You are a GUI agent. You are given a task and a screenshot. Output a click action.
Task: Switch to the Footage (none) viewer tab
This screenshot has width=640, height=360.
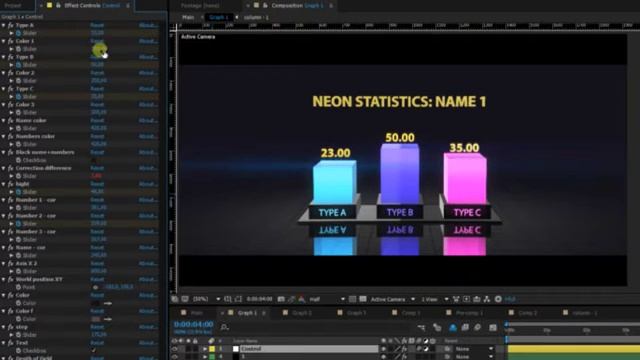coord(200,6)
